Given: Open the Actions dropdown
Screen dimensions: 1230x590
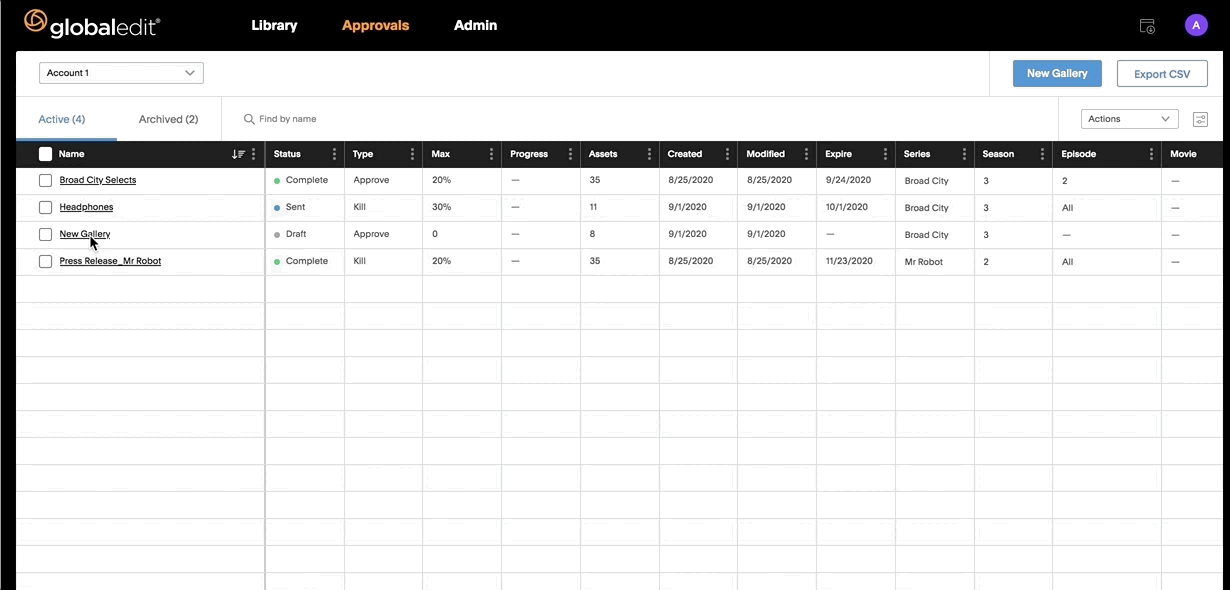Looking at the screenshot, I should coord(1130,119).
